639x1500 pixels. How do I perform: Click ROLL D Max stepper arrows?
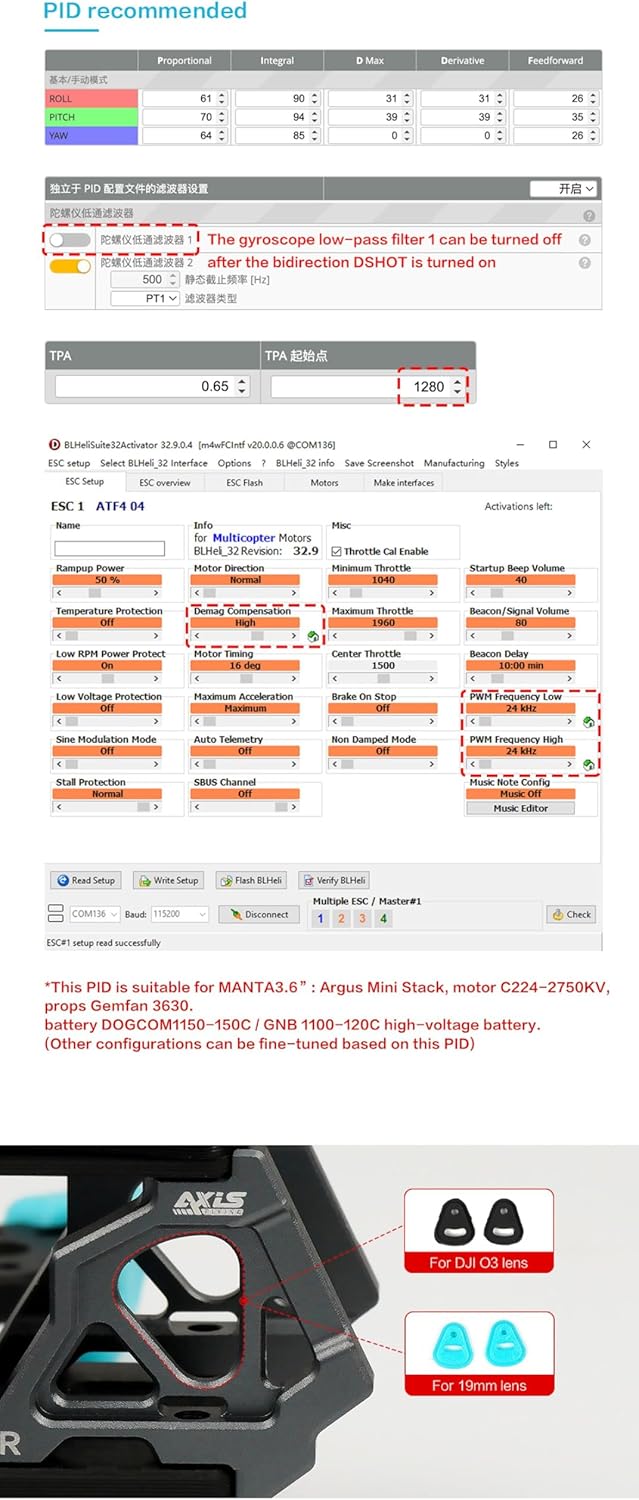pos(407,99)
